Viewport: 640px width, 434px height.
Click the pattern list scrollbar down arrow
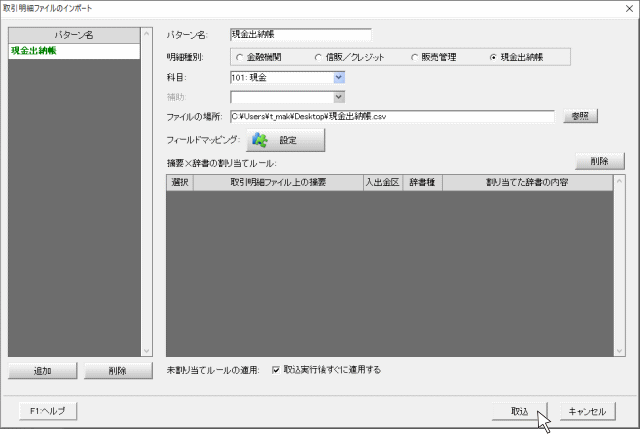(x=147, y=351)
